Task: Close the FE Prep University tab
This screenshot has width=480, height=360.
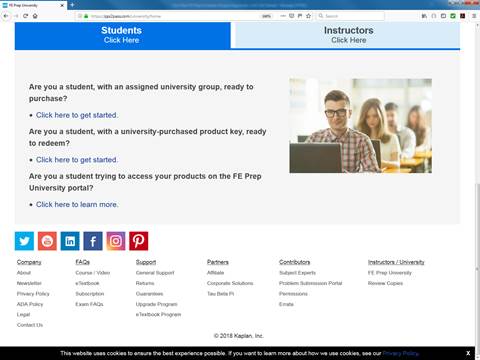Action: tap(62, 5)
